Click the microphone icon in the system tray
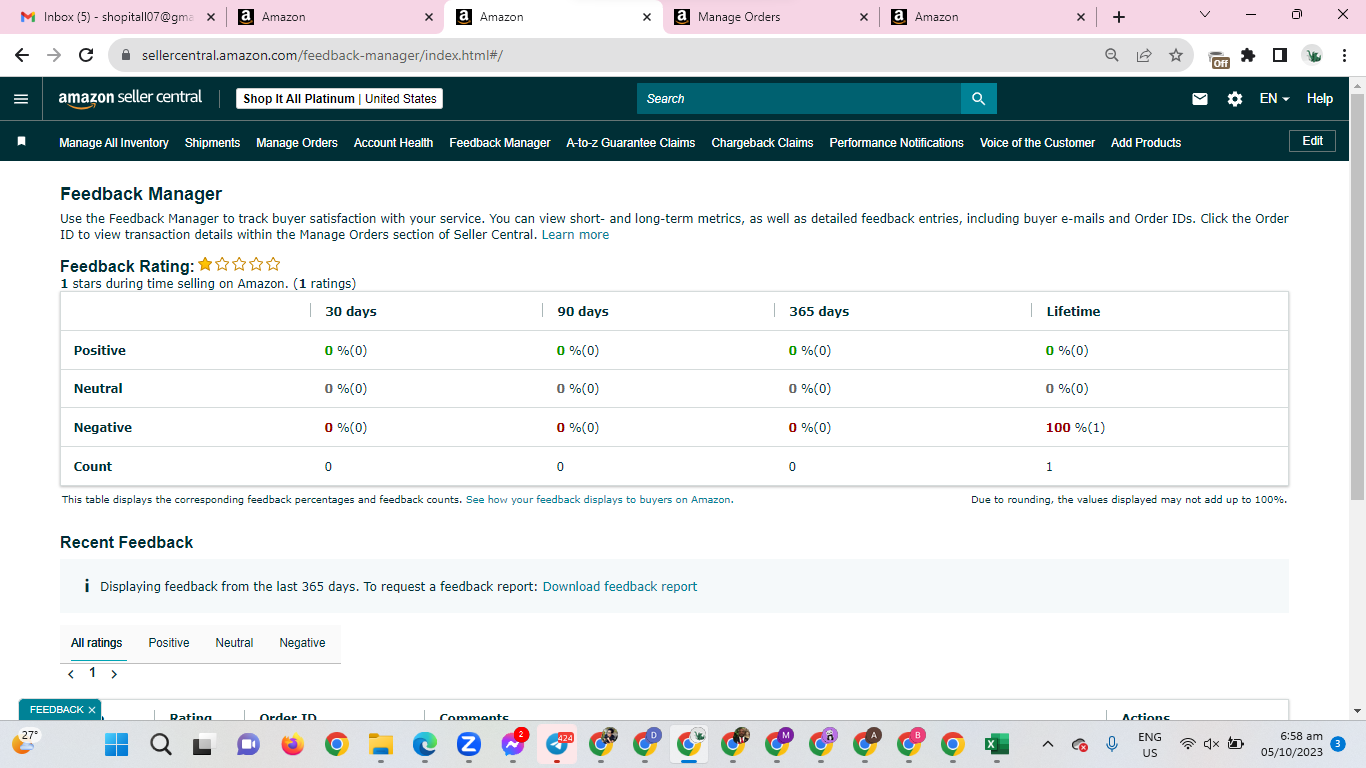Viewport: 1366px width, 768px height. click(1112, 744)
